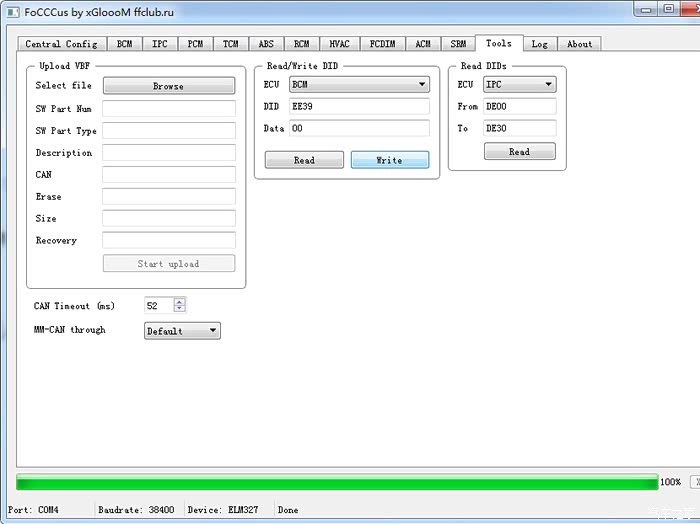Screen dimensions: 700x524
Task: Switch to the HVAC tab
Action: (339, 44)
